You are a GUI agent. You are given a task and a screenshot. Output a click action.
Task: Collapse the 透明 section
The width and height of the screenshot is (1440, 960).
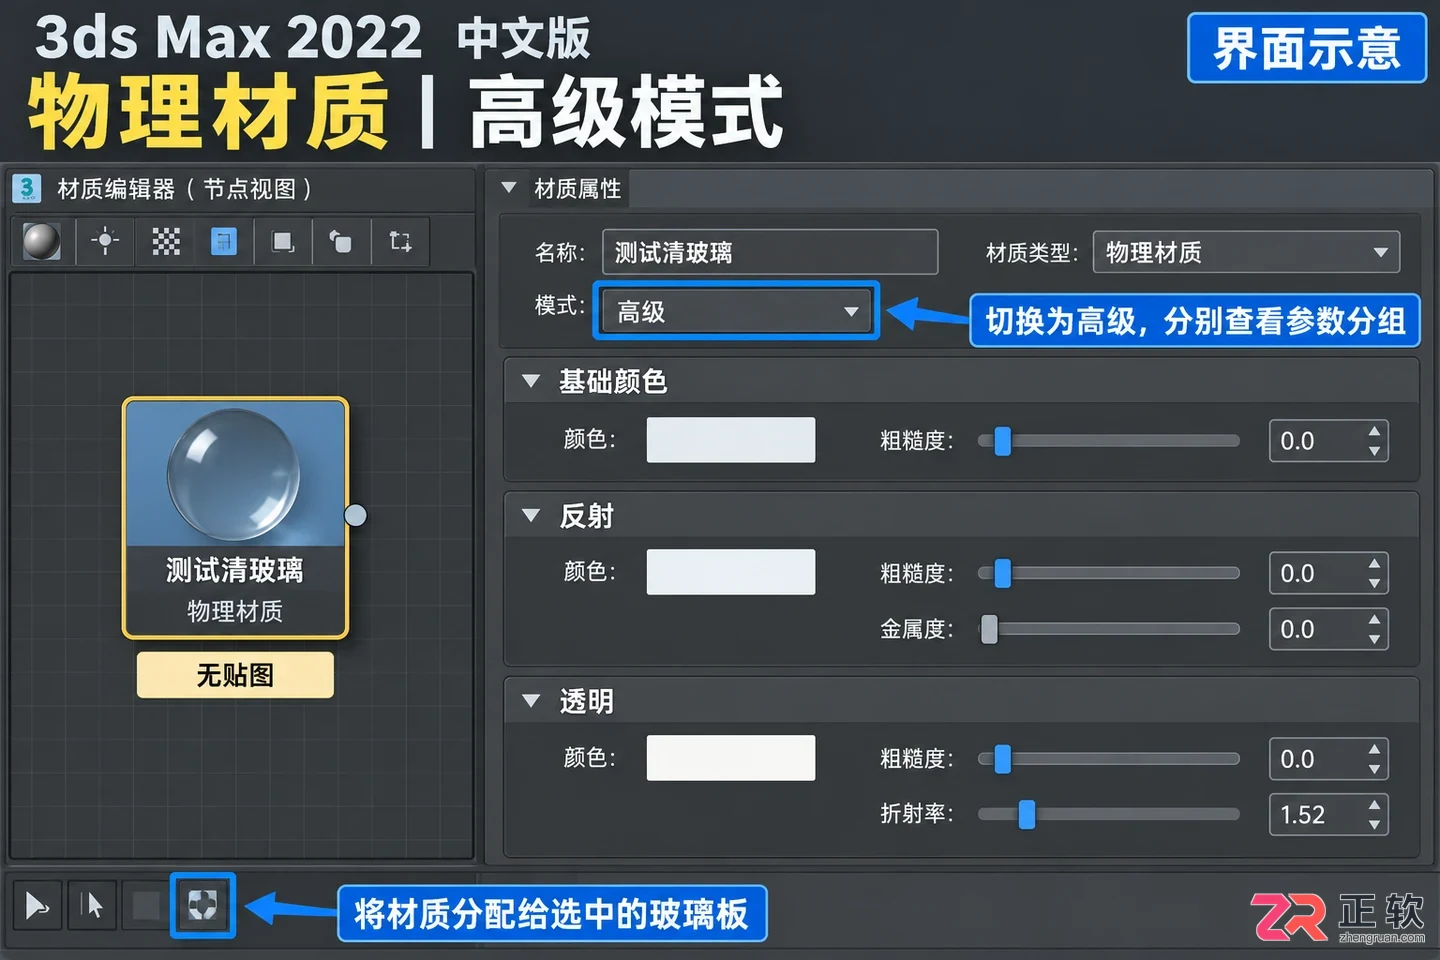point(531,701)
